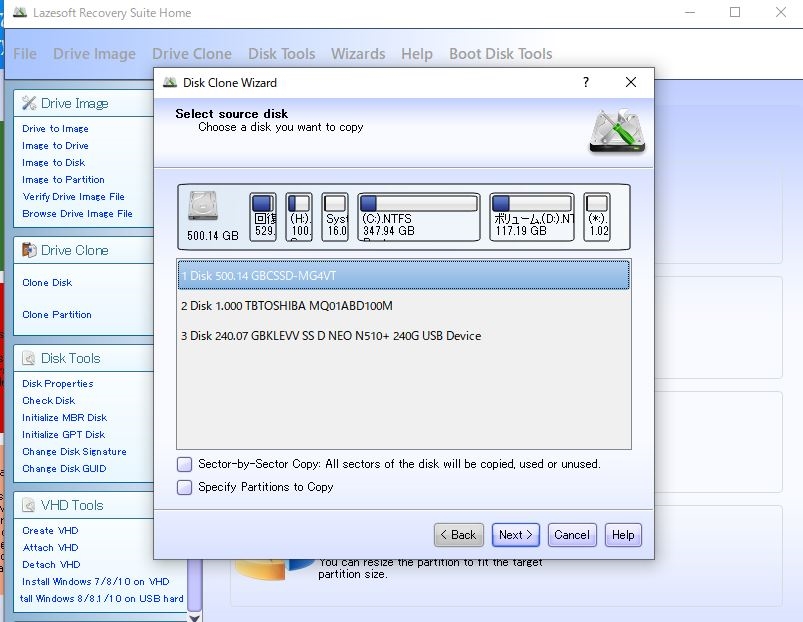The height and width of the screenshot is (622, 803).
Task: Click the Disk Clone Wizard title icon
Action: tap(170, 82)
